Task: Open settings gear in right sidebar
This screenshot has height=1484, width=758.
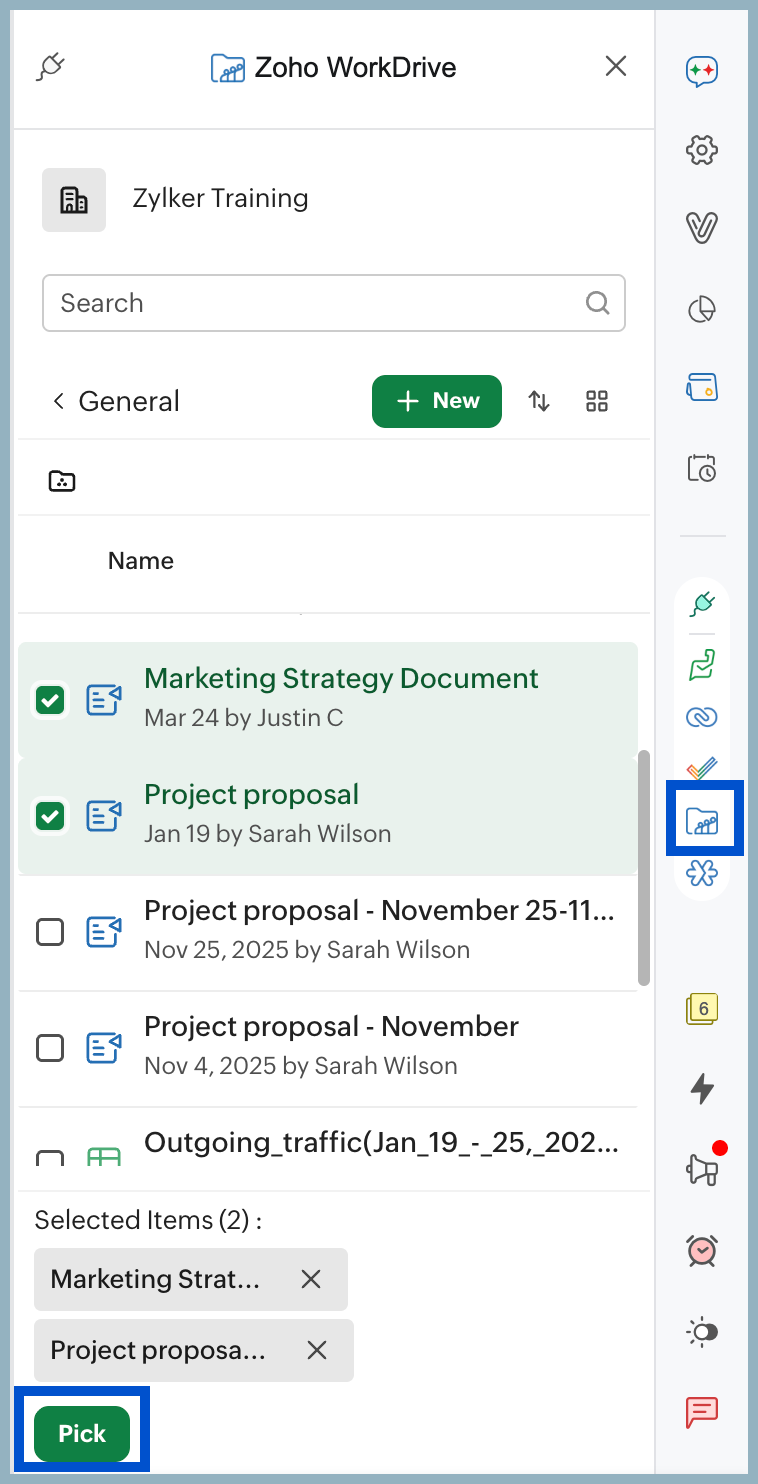Action: [702, 150]
